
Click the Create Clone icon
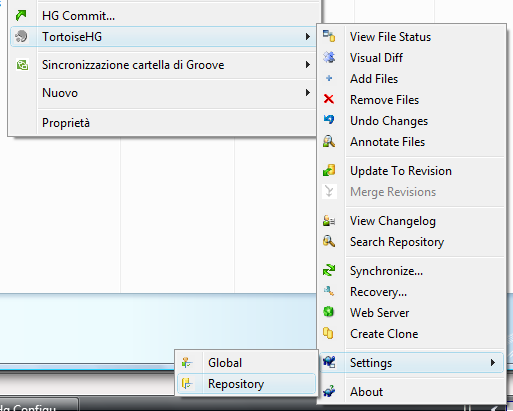pos(328,333)
